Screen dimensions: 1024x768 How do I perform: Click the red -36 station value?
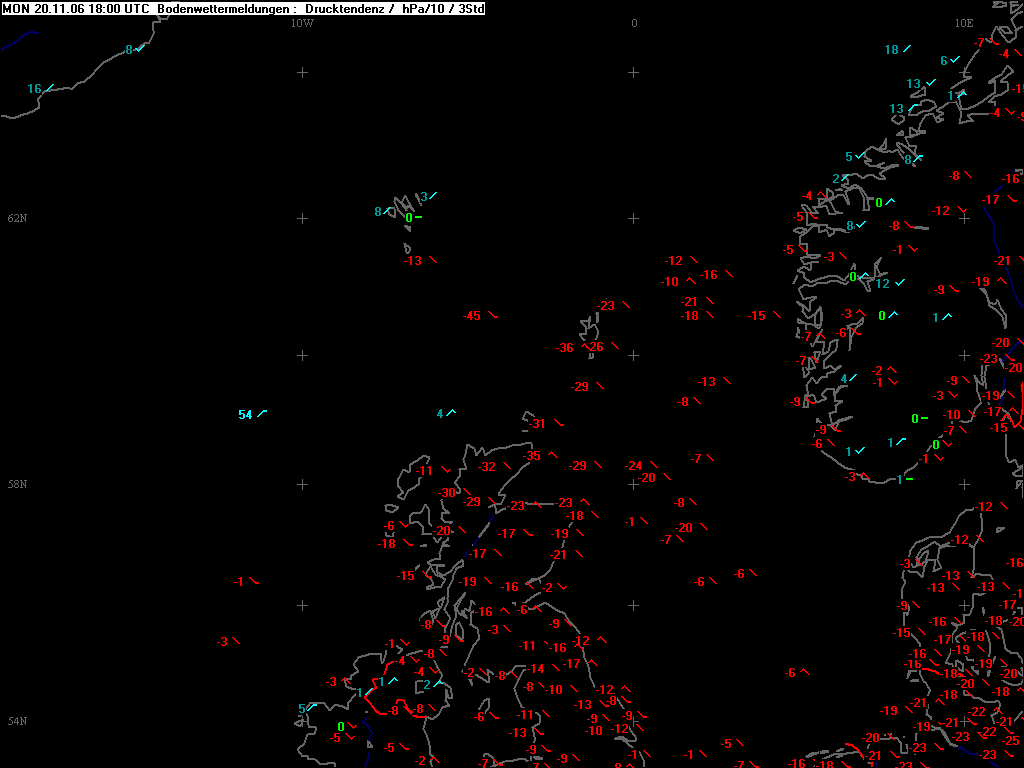565,347
